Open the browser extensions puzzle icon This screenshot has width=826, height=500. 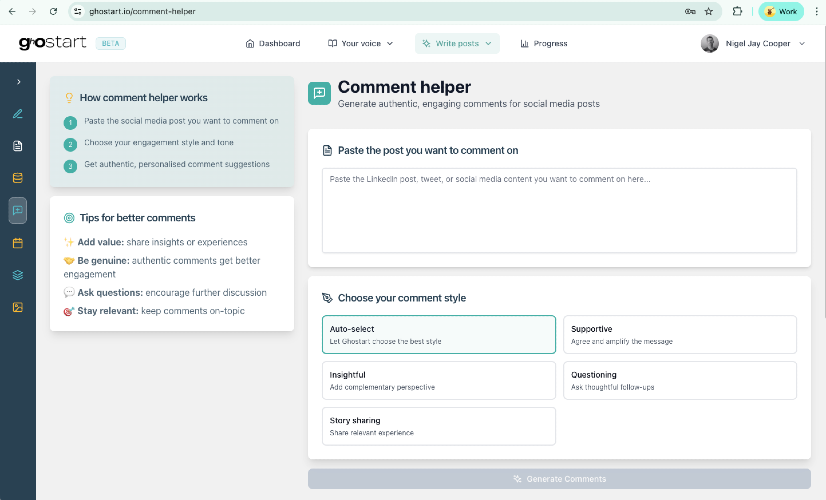click(738, 11)
